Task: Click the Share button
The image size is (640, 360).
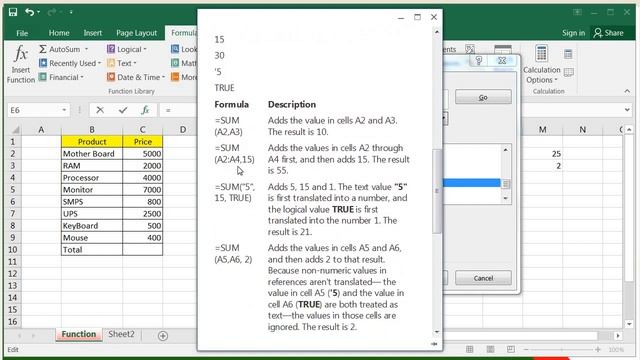Action: click(x=609, y=33)
